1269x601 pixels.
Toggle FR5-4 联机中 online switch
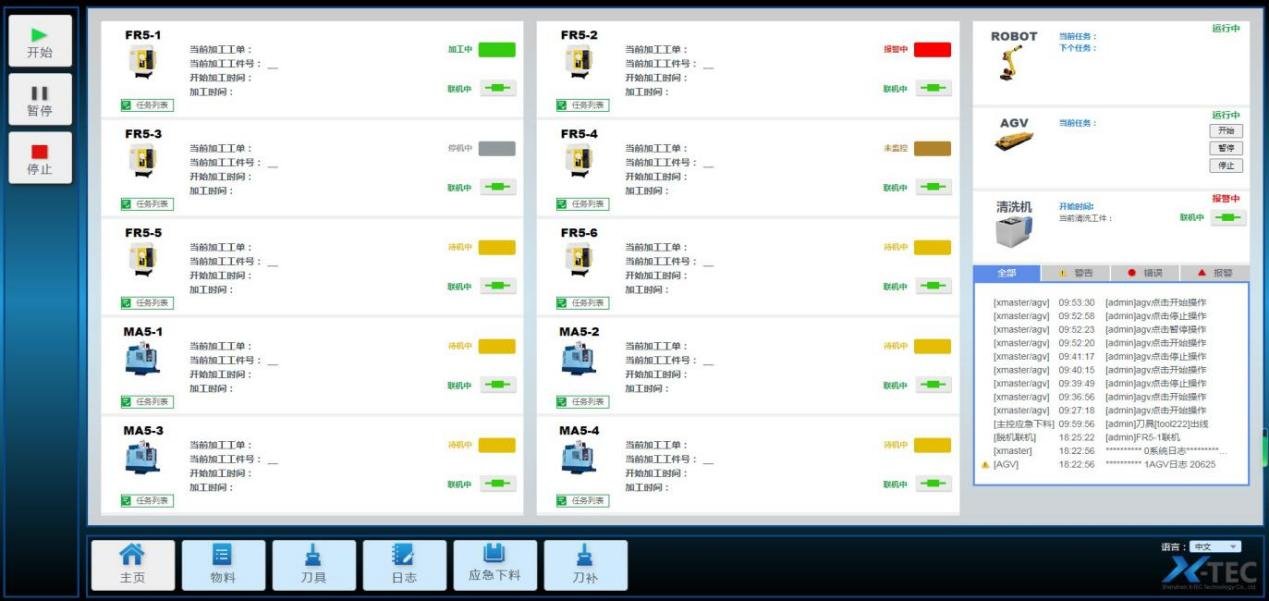click(x=933, y=187)
